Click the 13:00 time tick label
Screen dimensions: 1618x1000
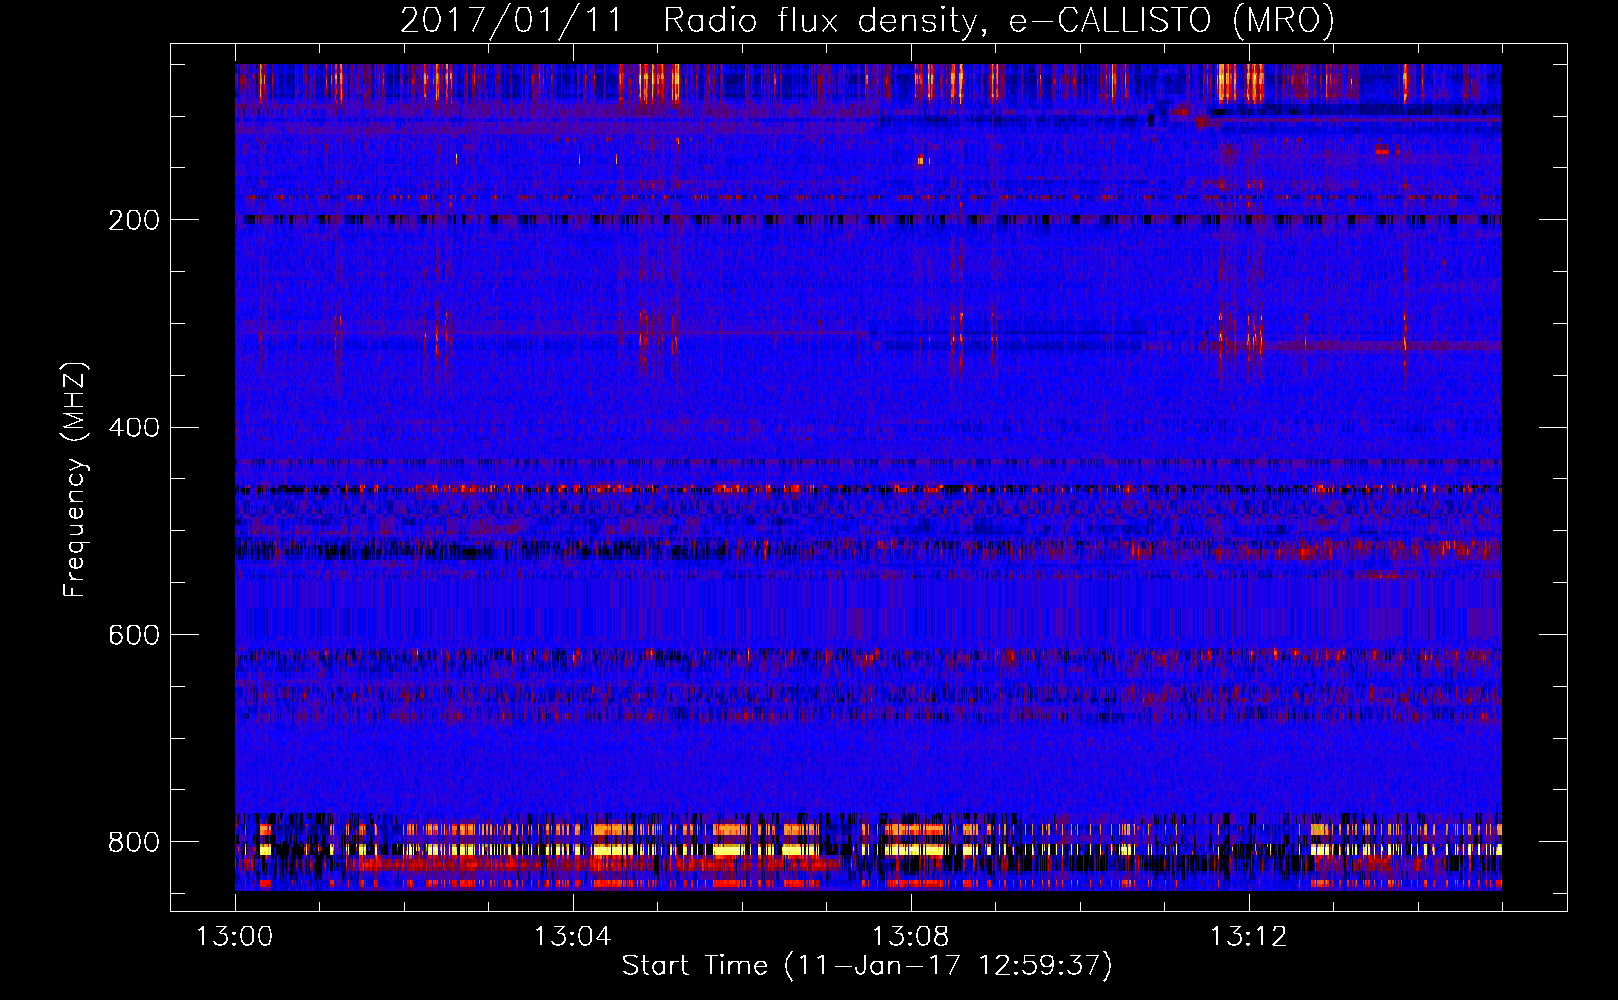pos(235,937)
